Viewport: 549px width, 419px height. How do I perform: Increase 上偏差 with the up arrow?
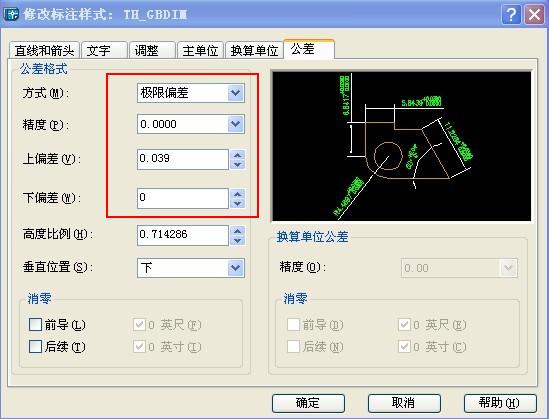coord(237,155)
